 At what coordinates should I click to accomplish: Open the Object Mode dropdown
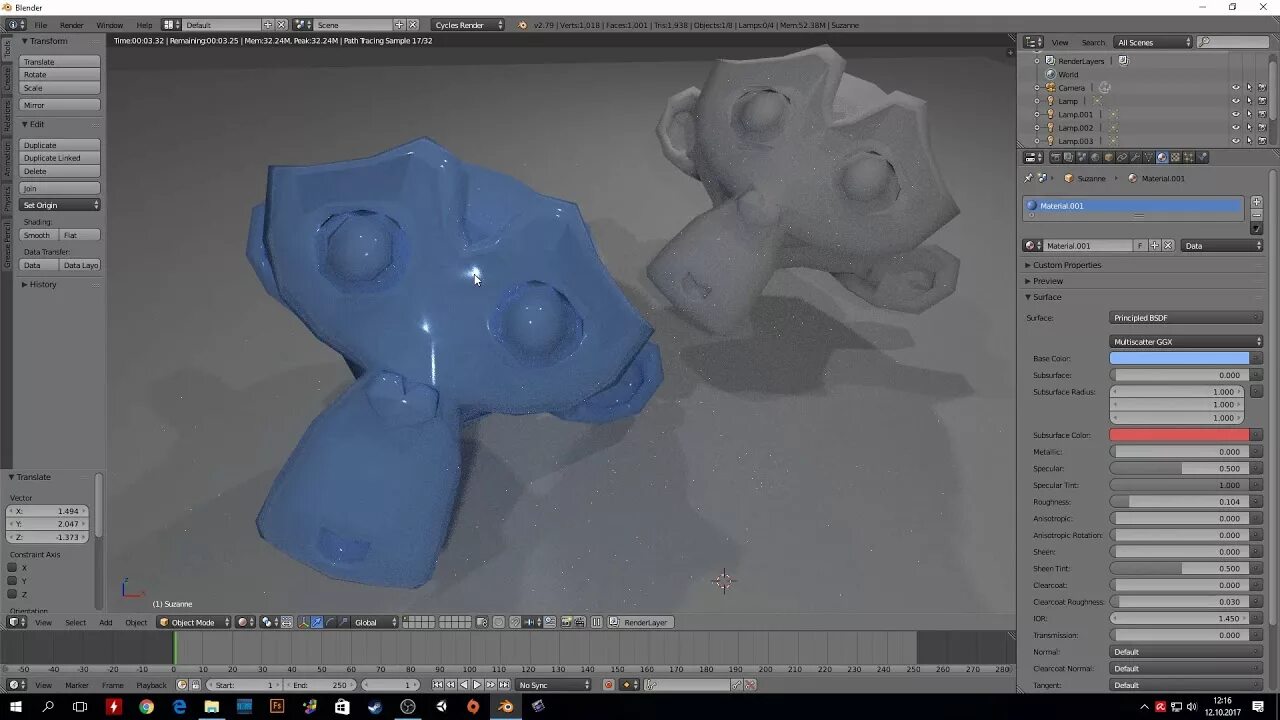(194, 622)
